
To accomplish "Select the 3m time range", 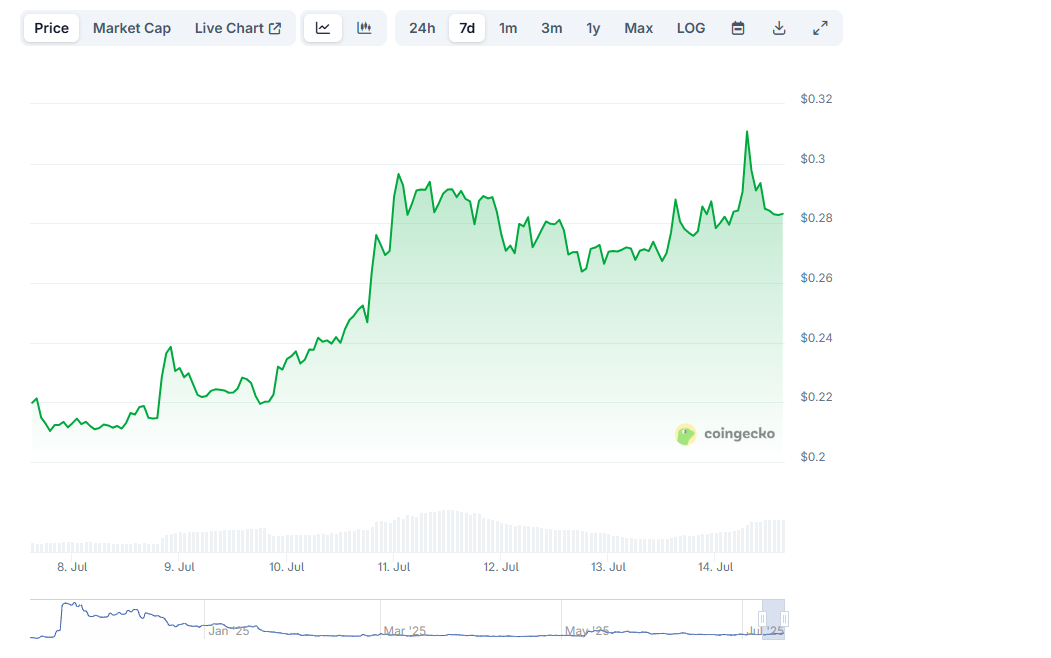I will [551, 27].
